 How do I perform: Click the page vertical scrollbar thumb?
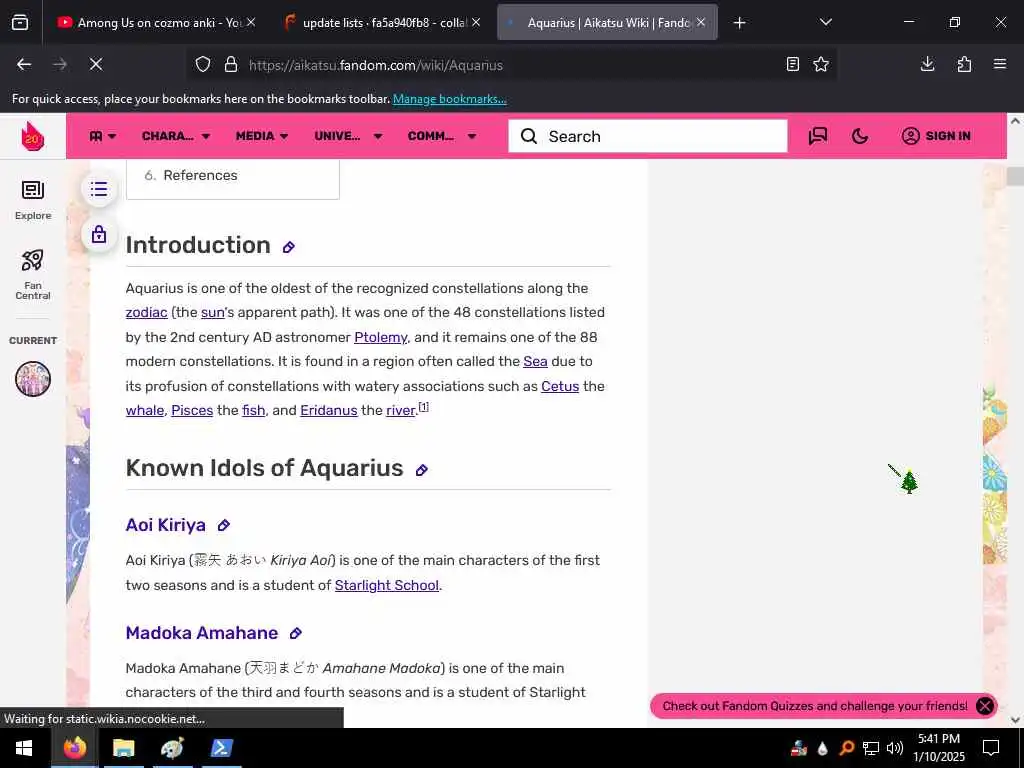coord(1015,176)
